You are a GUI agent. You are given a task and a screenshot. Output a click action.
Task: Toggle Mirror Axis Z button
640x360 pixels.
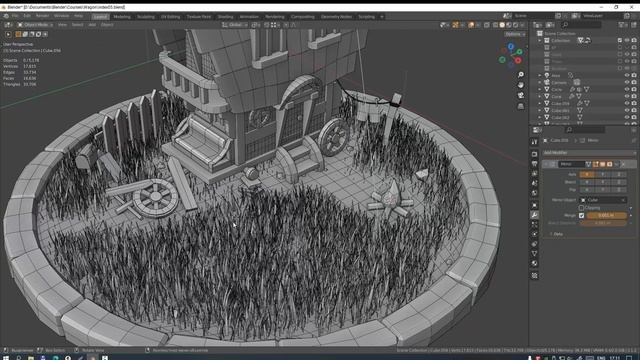(x=619, y=174)
